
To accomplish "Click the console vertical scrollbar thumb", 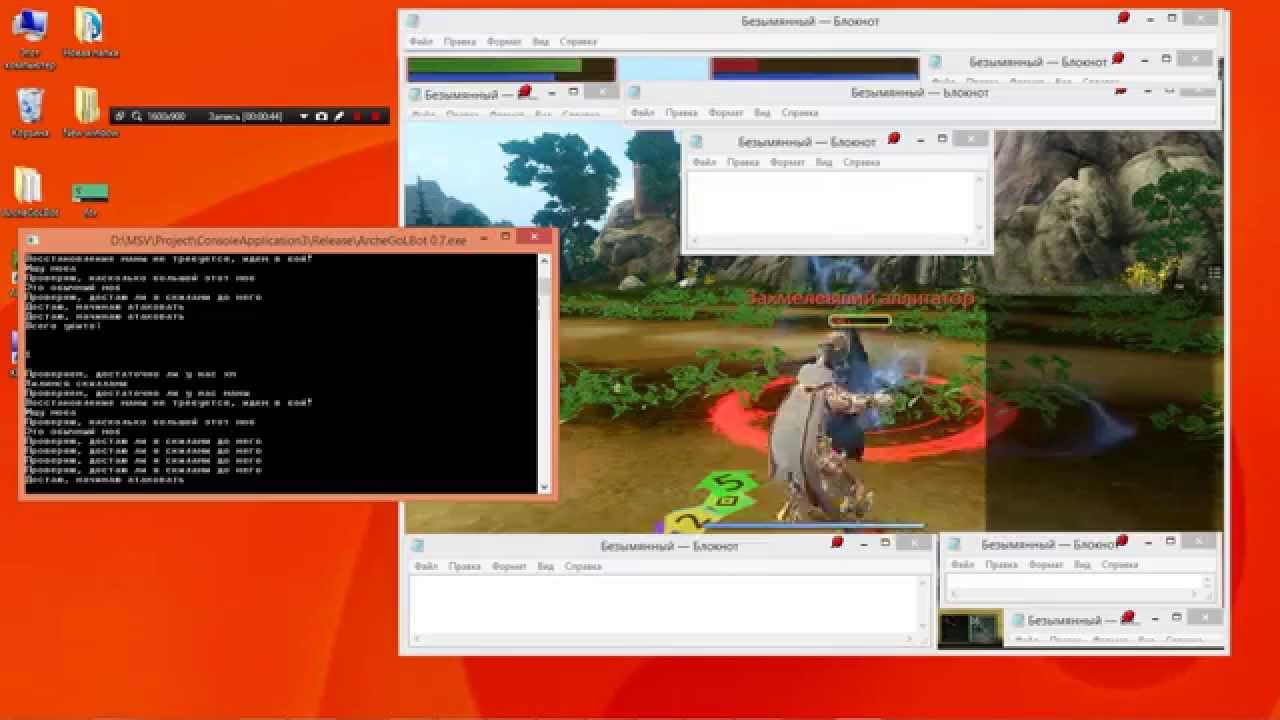I will pos(545,288).
